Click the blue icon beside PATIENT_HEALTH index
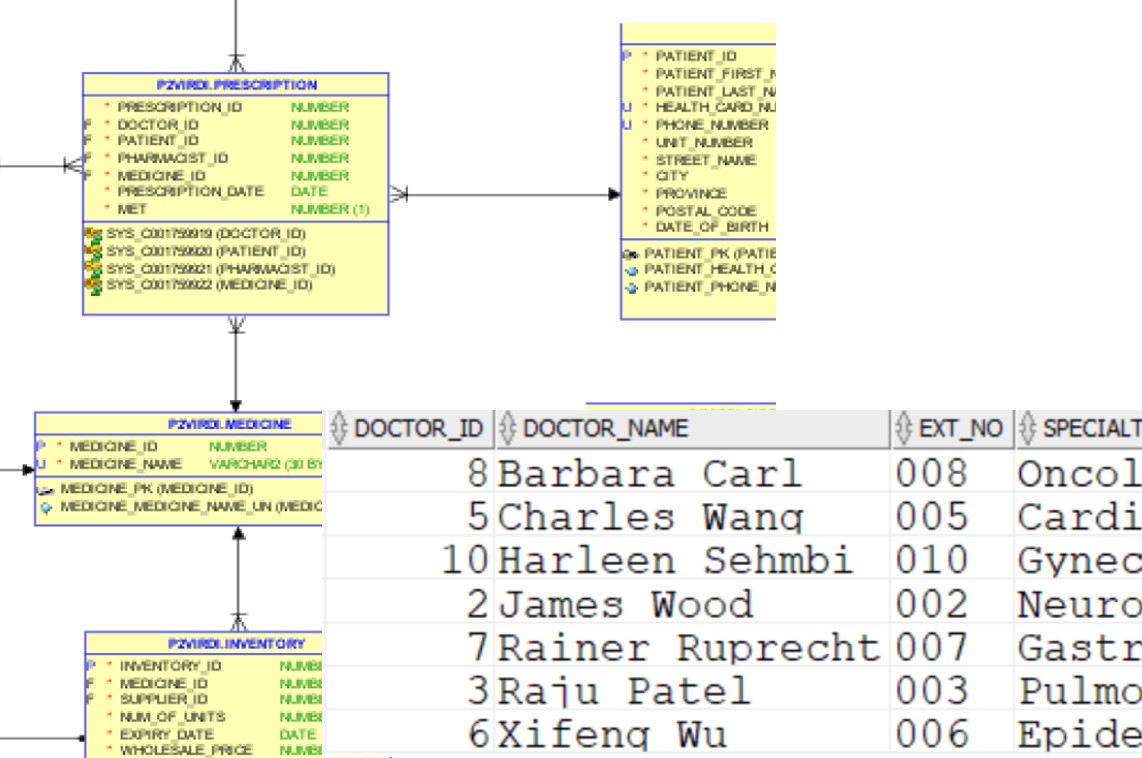The image size is (1142, 758). point(632,269)
